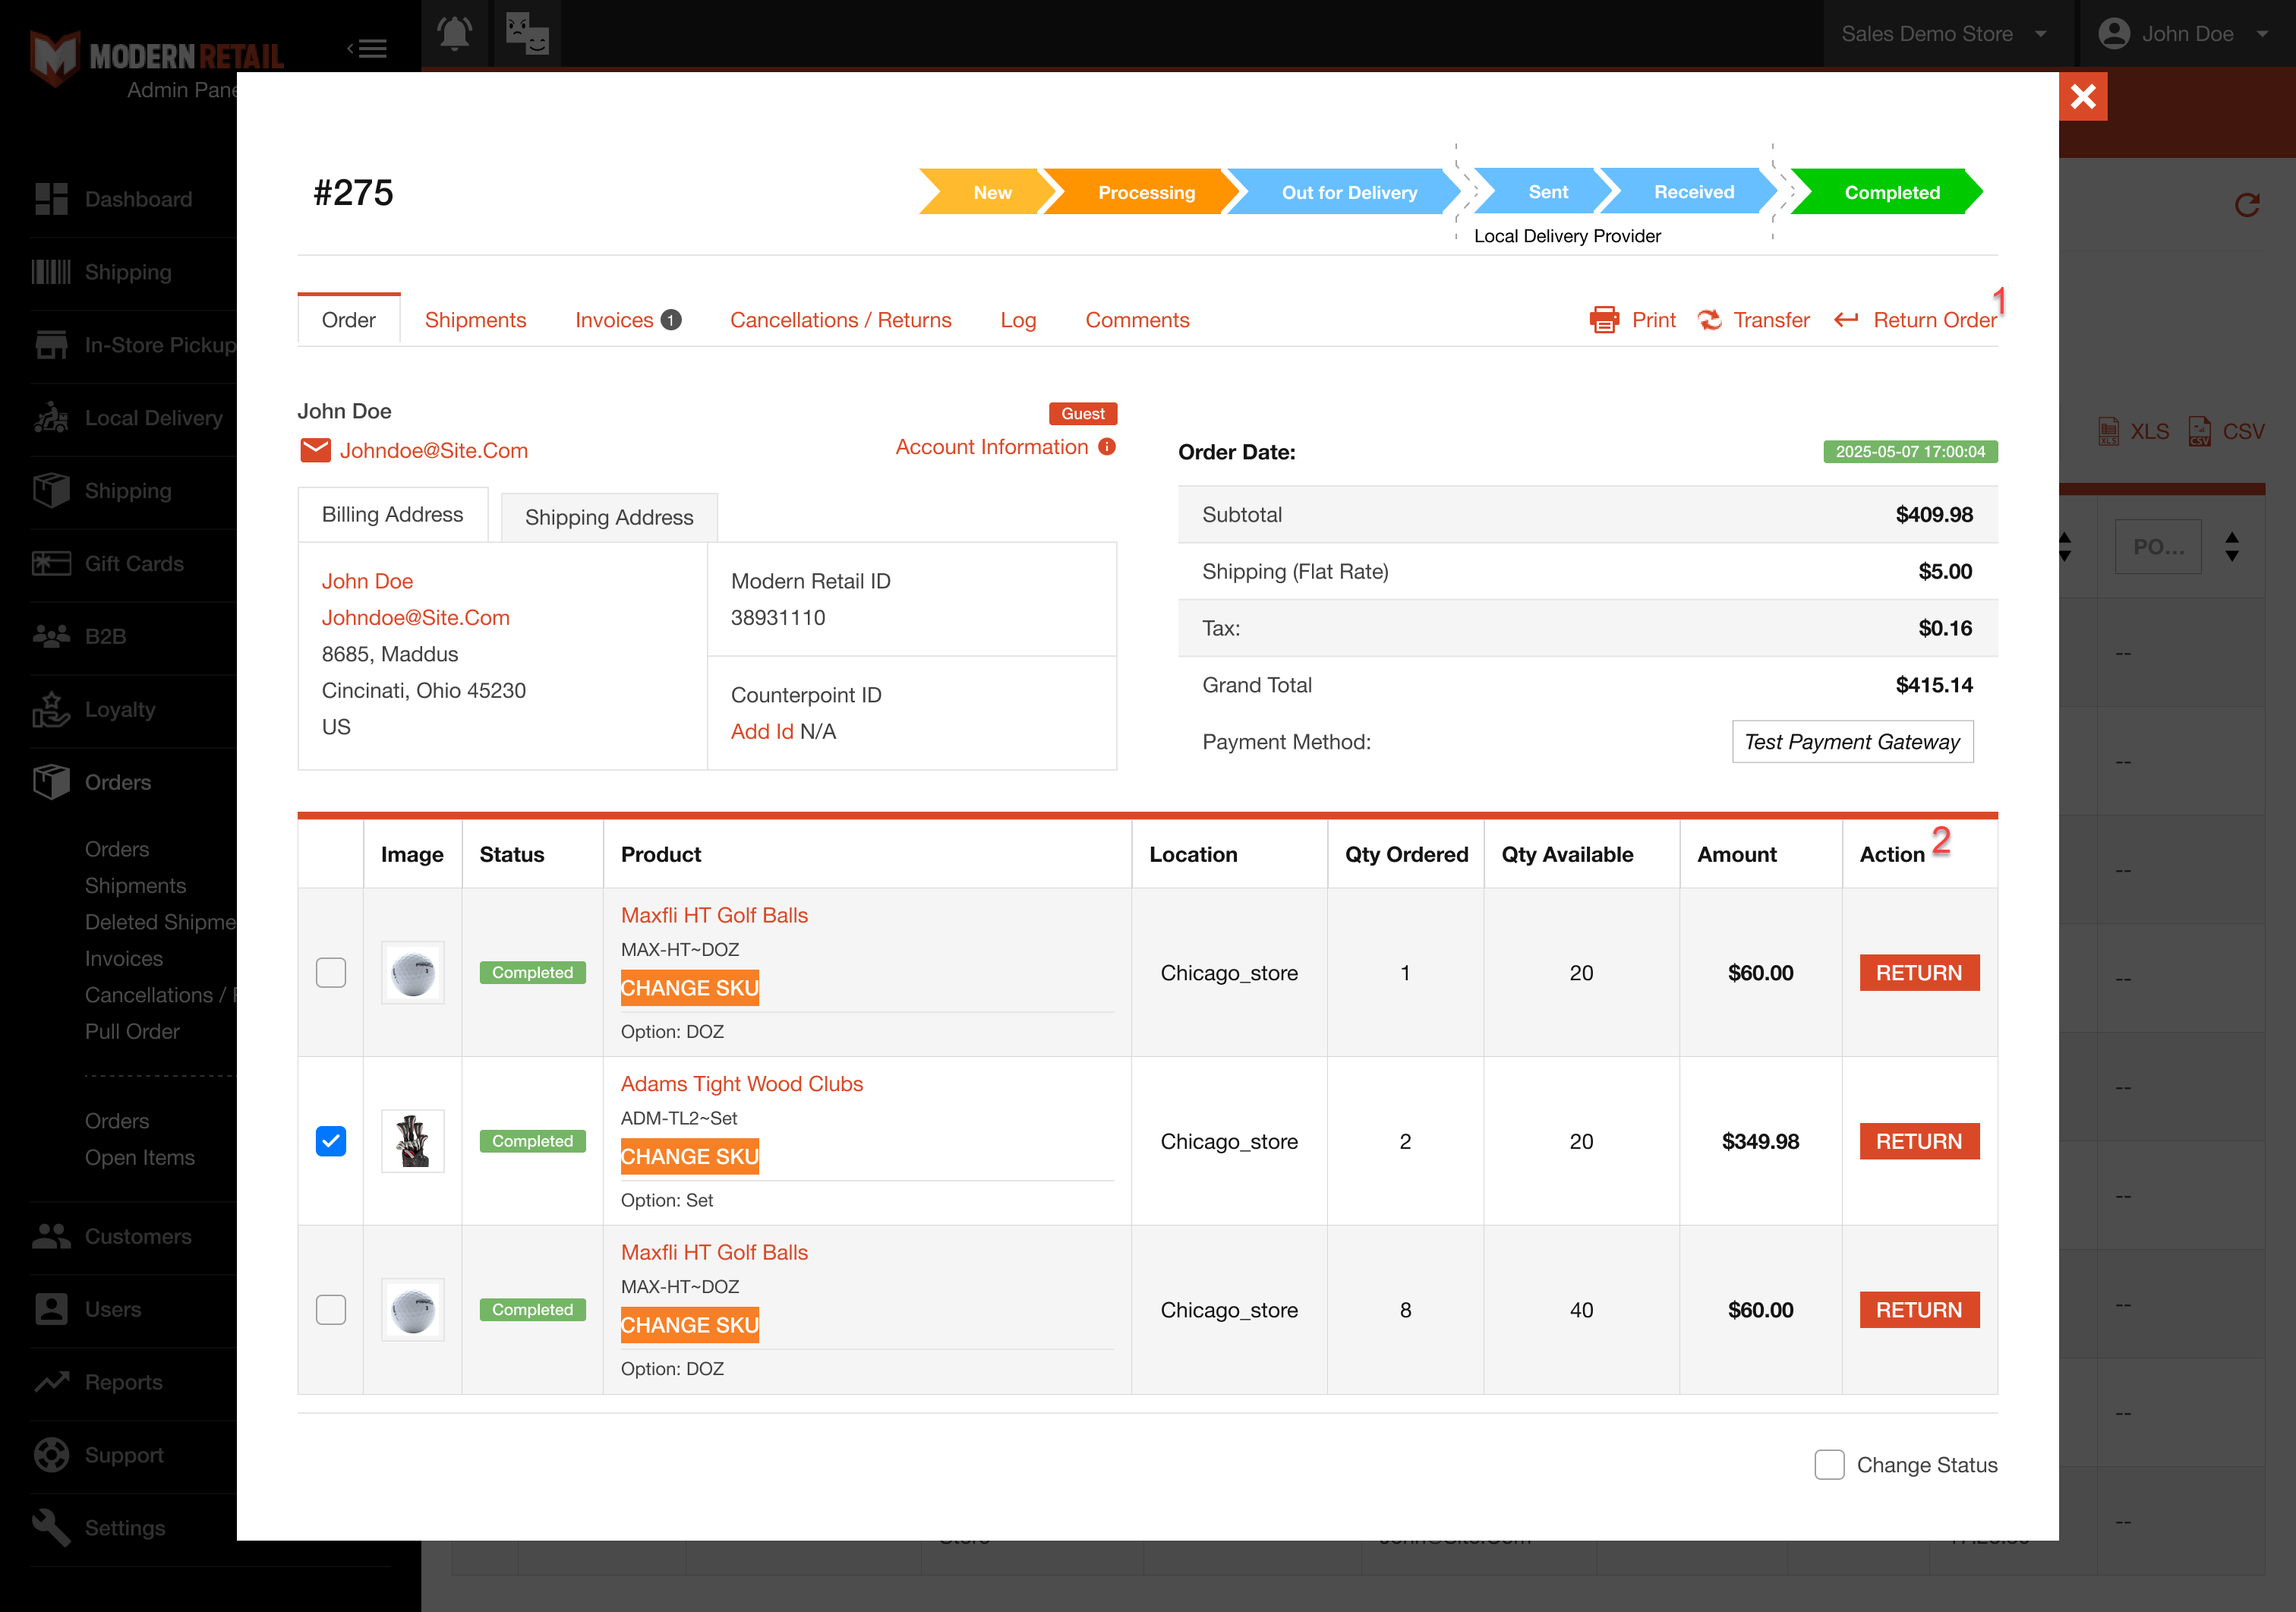The width and height of the screenshot is (2296, 1612).
Task: Export orders as XLS
Action: [x=2134, y=431]
